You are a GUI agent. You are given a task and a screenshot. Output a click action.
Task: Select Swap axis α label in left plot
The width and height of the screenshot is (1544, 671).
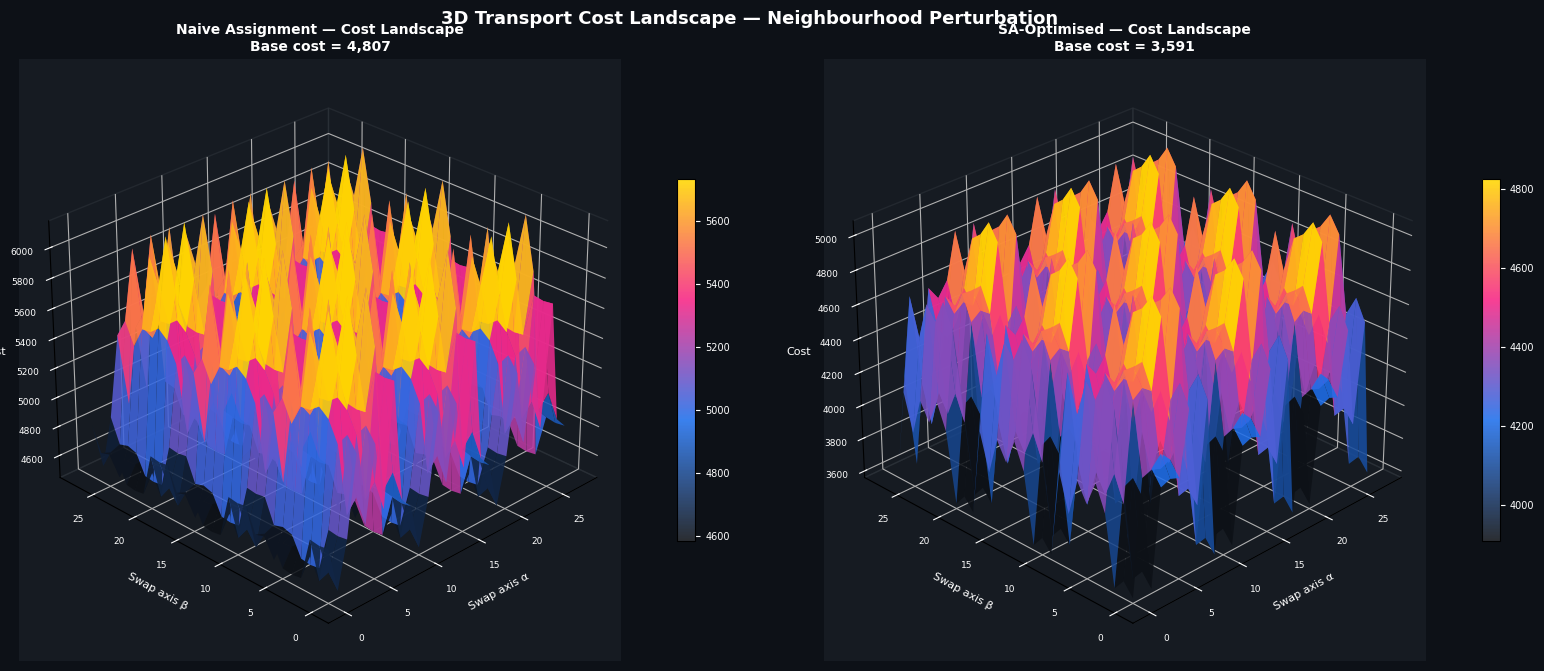pyautogui.click(x=498, y=591)
